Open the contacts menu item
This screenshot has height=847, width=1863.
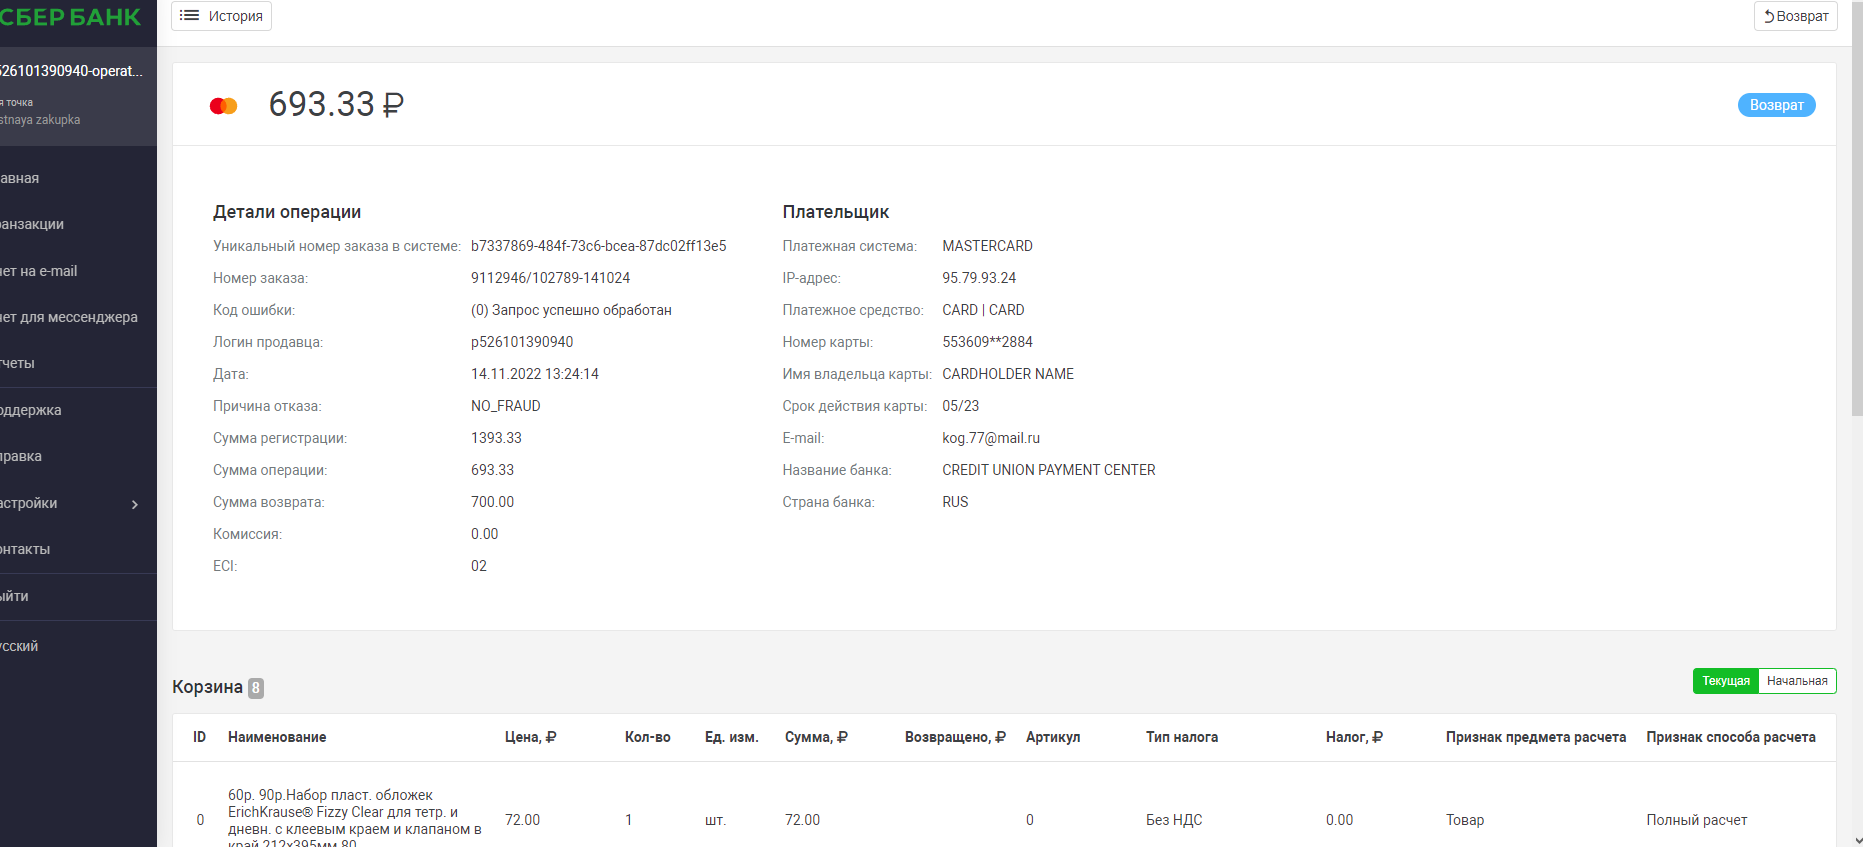point(25,549)
